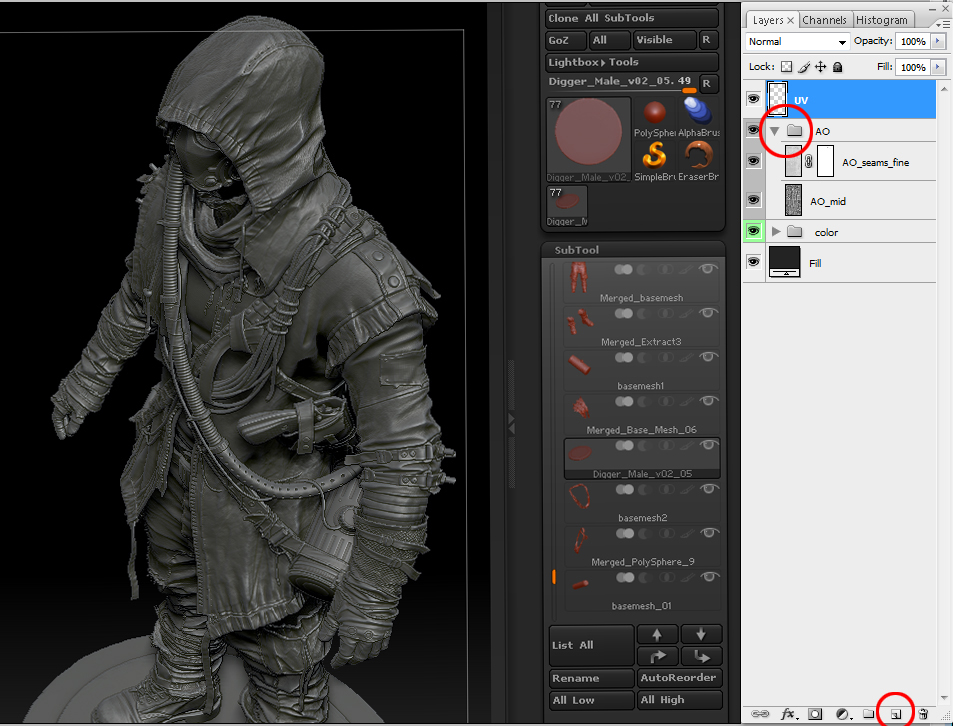
Task: Hide the UV layer
Action: pyautogui.click(x=754, y=98)
